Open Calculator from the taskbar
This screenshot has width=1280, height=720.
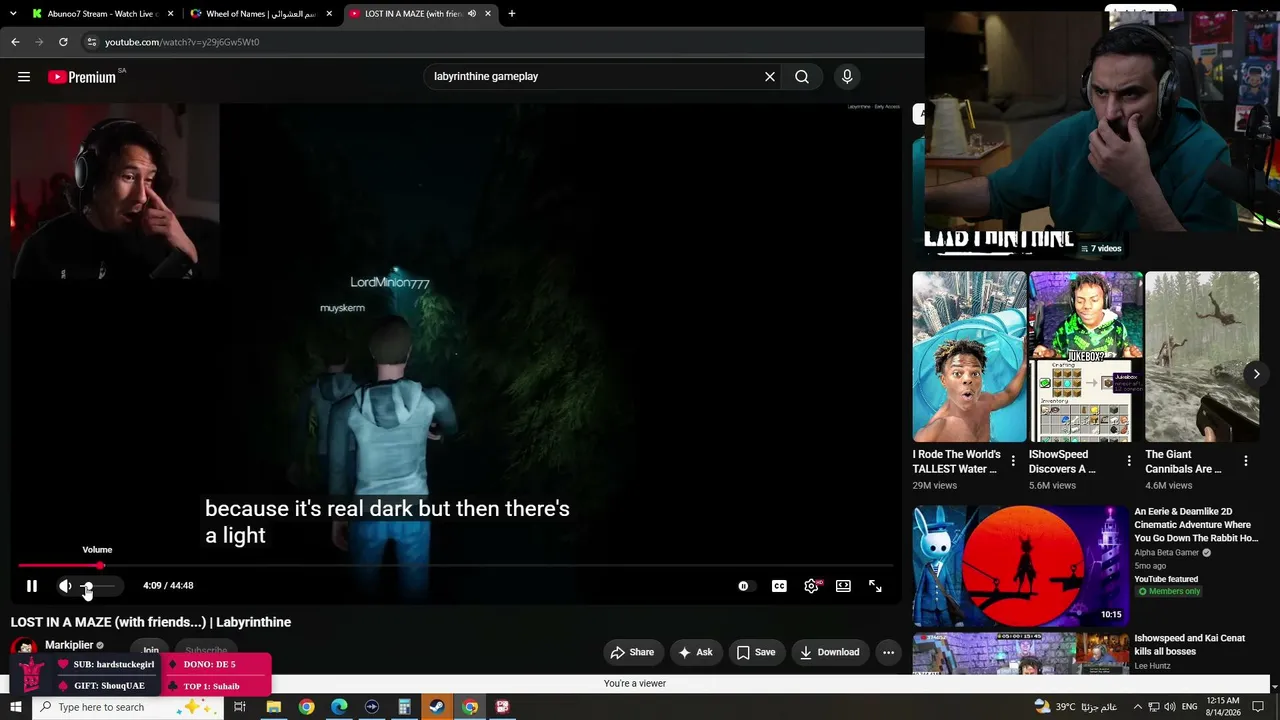coord(404,707)
